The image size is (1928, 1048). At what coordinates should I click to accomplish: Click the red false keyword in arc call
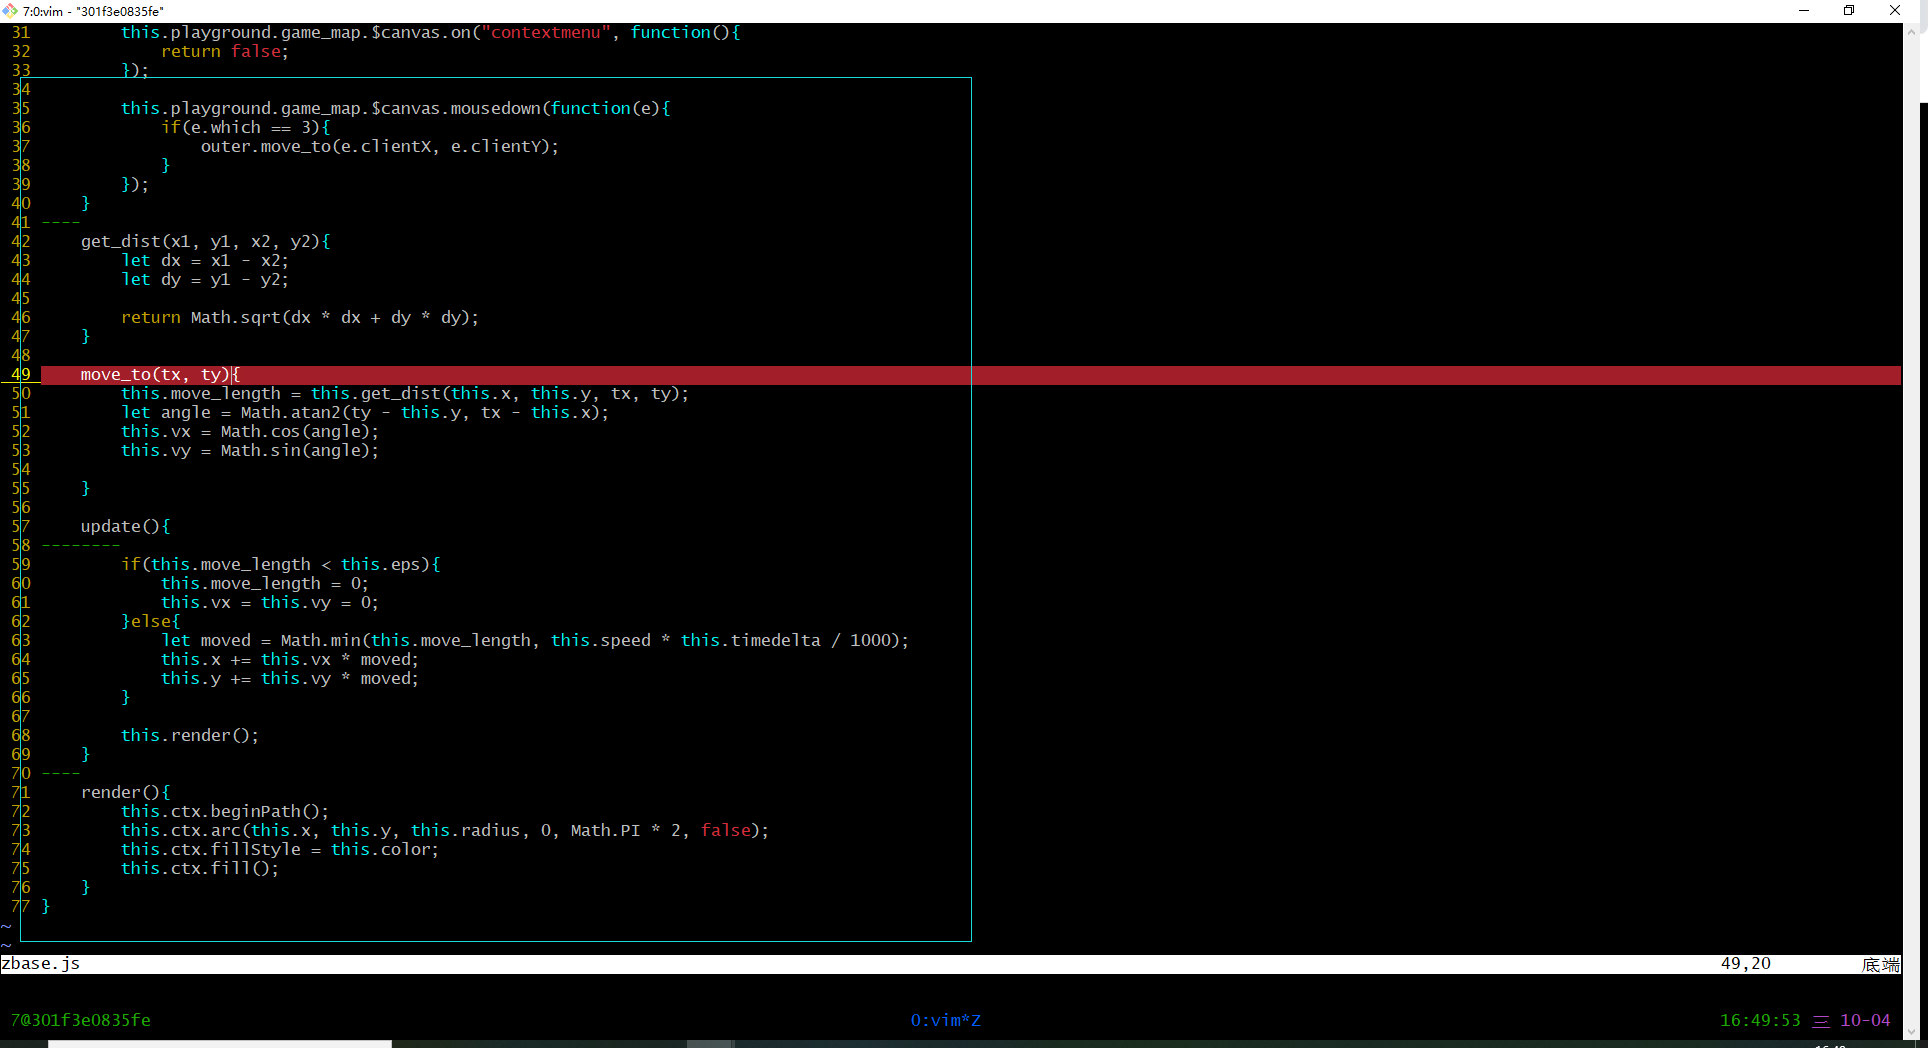[x=725, y=831]
